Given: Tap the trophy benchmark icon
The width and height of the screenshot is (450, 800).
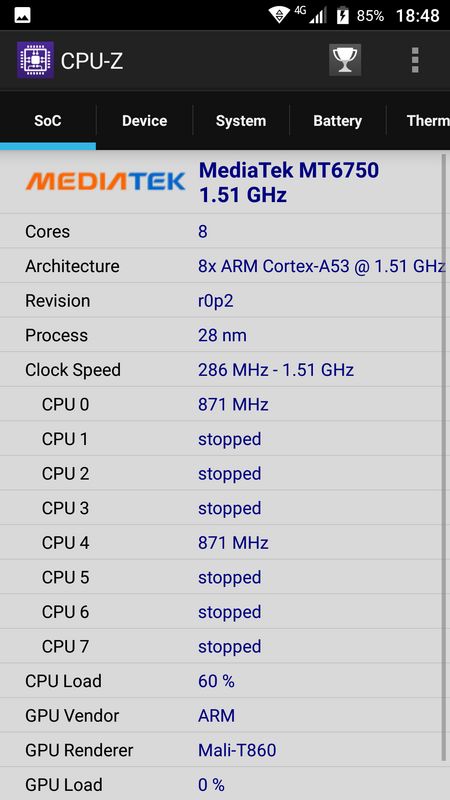Looking at the screenshot, I should pos(345,60).
